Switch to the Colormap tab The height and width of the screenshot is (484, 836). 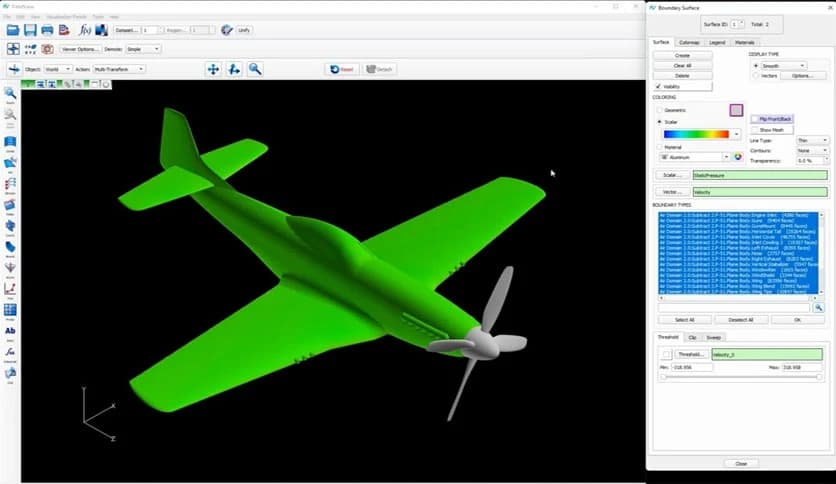click(x=689, y=42)
